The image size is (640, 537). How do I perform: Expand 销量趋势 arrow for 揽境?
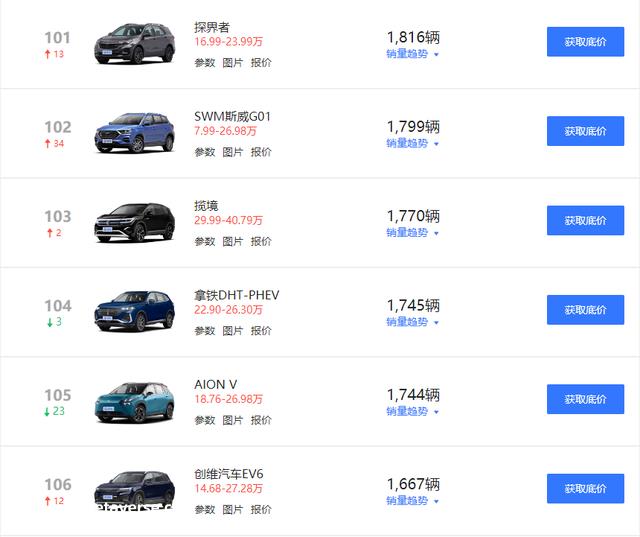[x=436, y=233]
